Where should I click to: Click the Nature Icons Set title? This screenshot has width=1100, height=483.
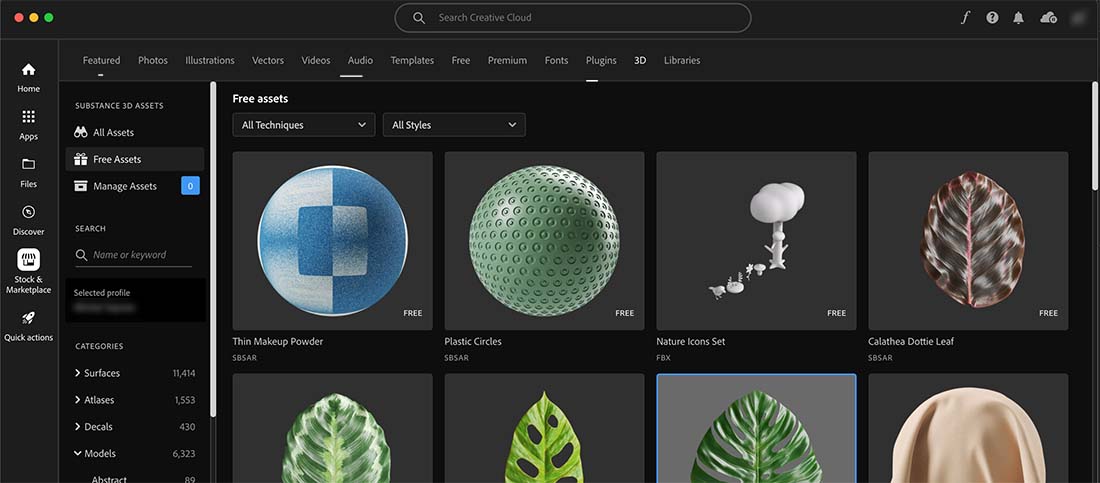pyautogui.click(x=691, y=342)
